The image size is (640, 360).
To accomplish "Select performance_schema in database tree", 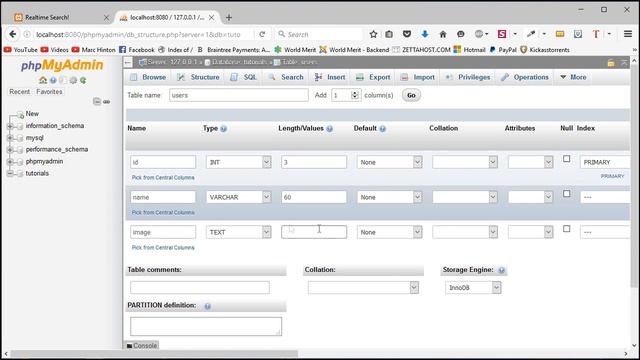I will [57, 150].
